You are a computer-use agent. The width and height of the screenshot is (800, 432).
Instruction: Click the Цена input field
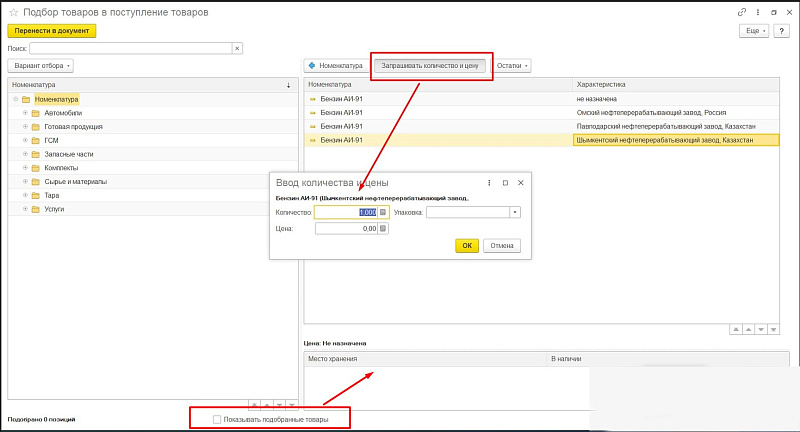[x=345, y=228]
